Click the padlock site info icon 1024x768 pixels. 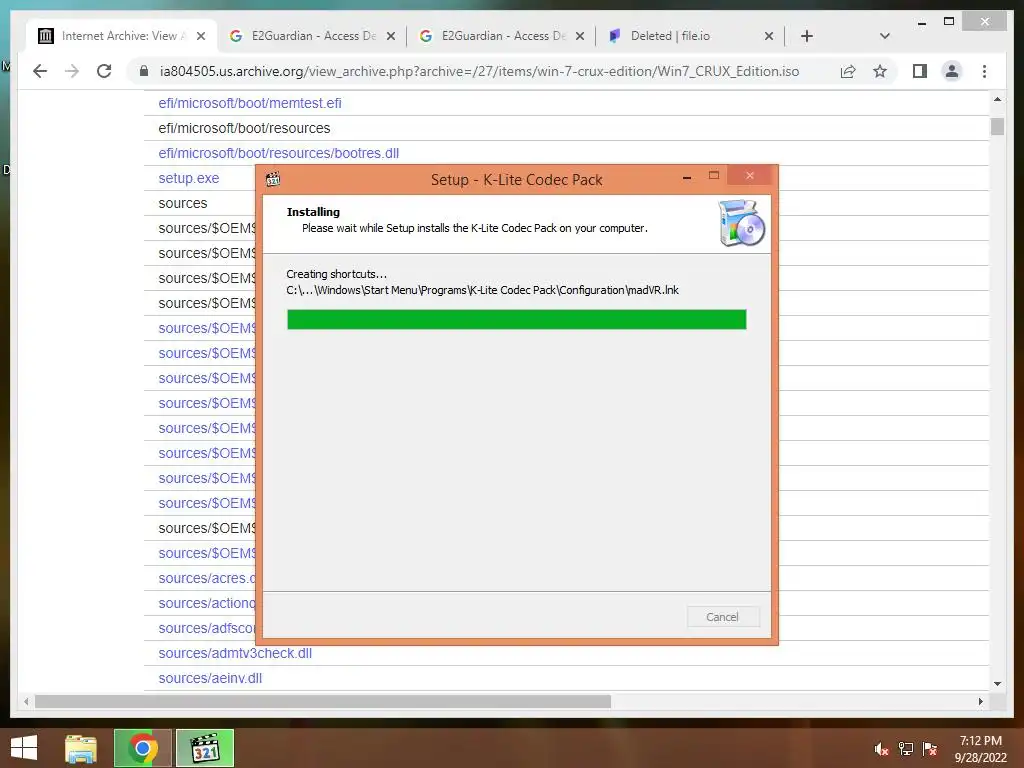pyautogui.click(x=144, y=71)
